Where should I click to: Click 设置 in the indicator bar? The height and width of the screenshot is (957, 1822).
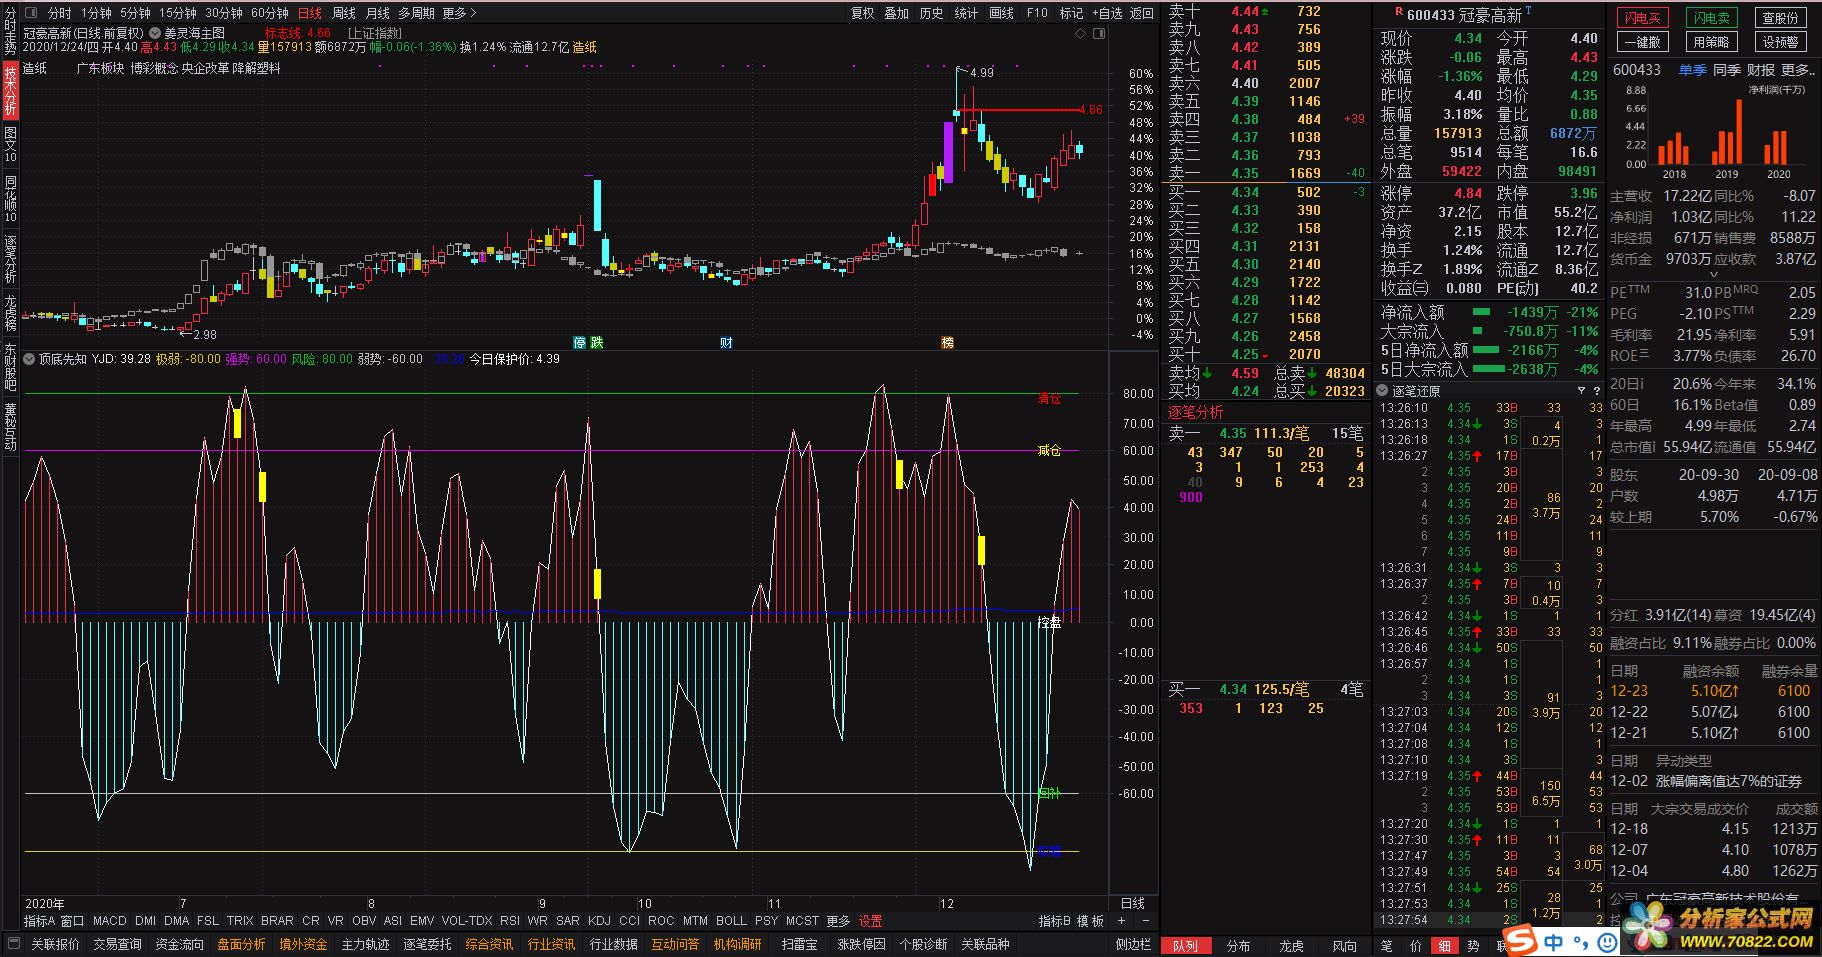871,920
